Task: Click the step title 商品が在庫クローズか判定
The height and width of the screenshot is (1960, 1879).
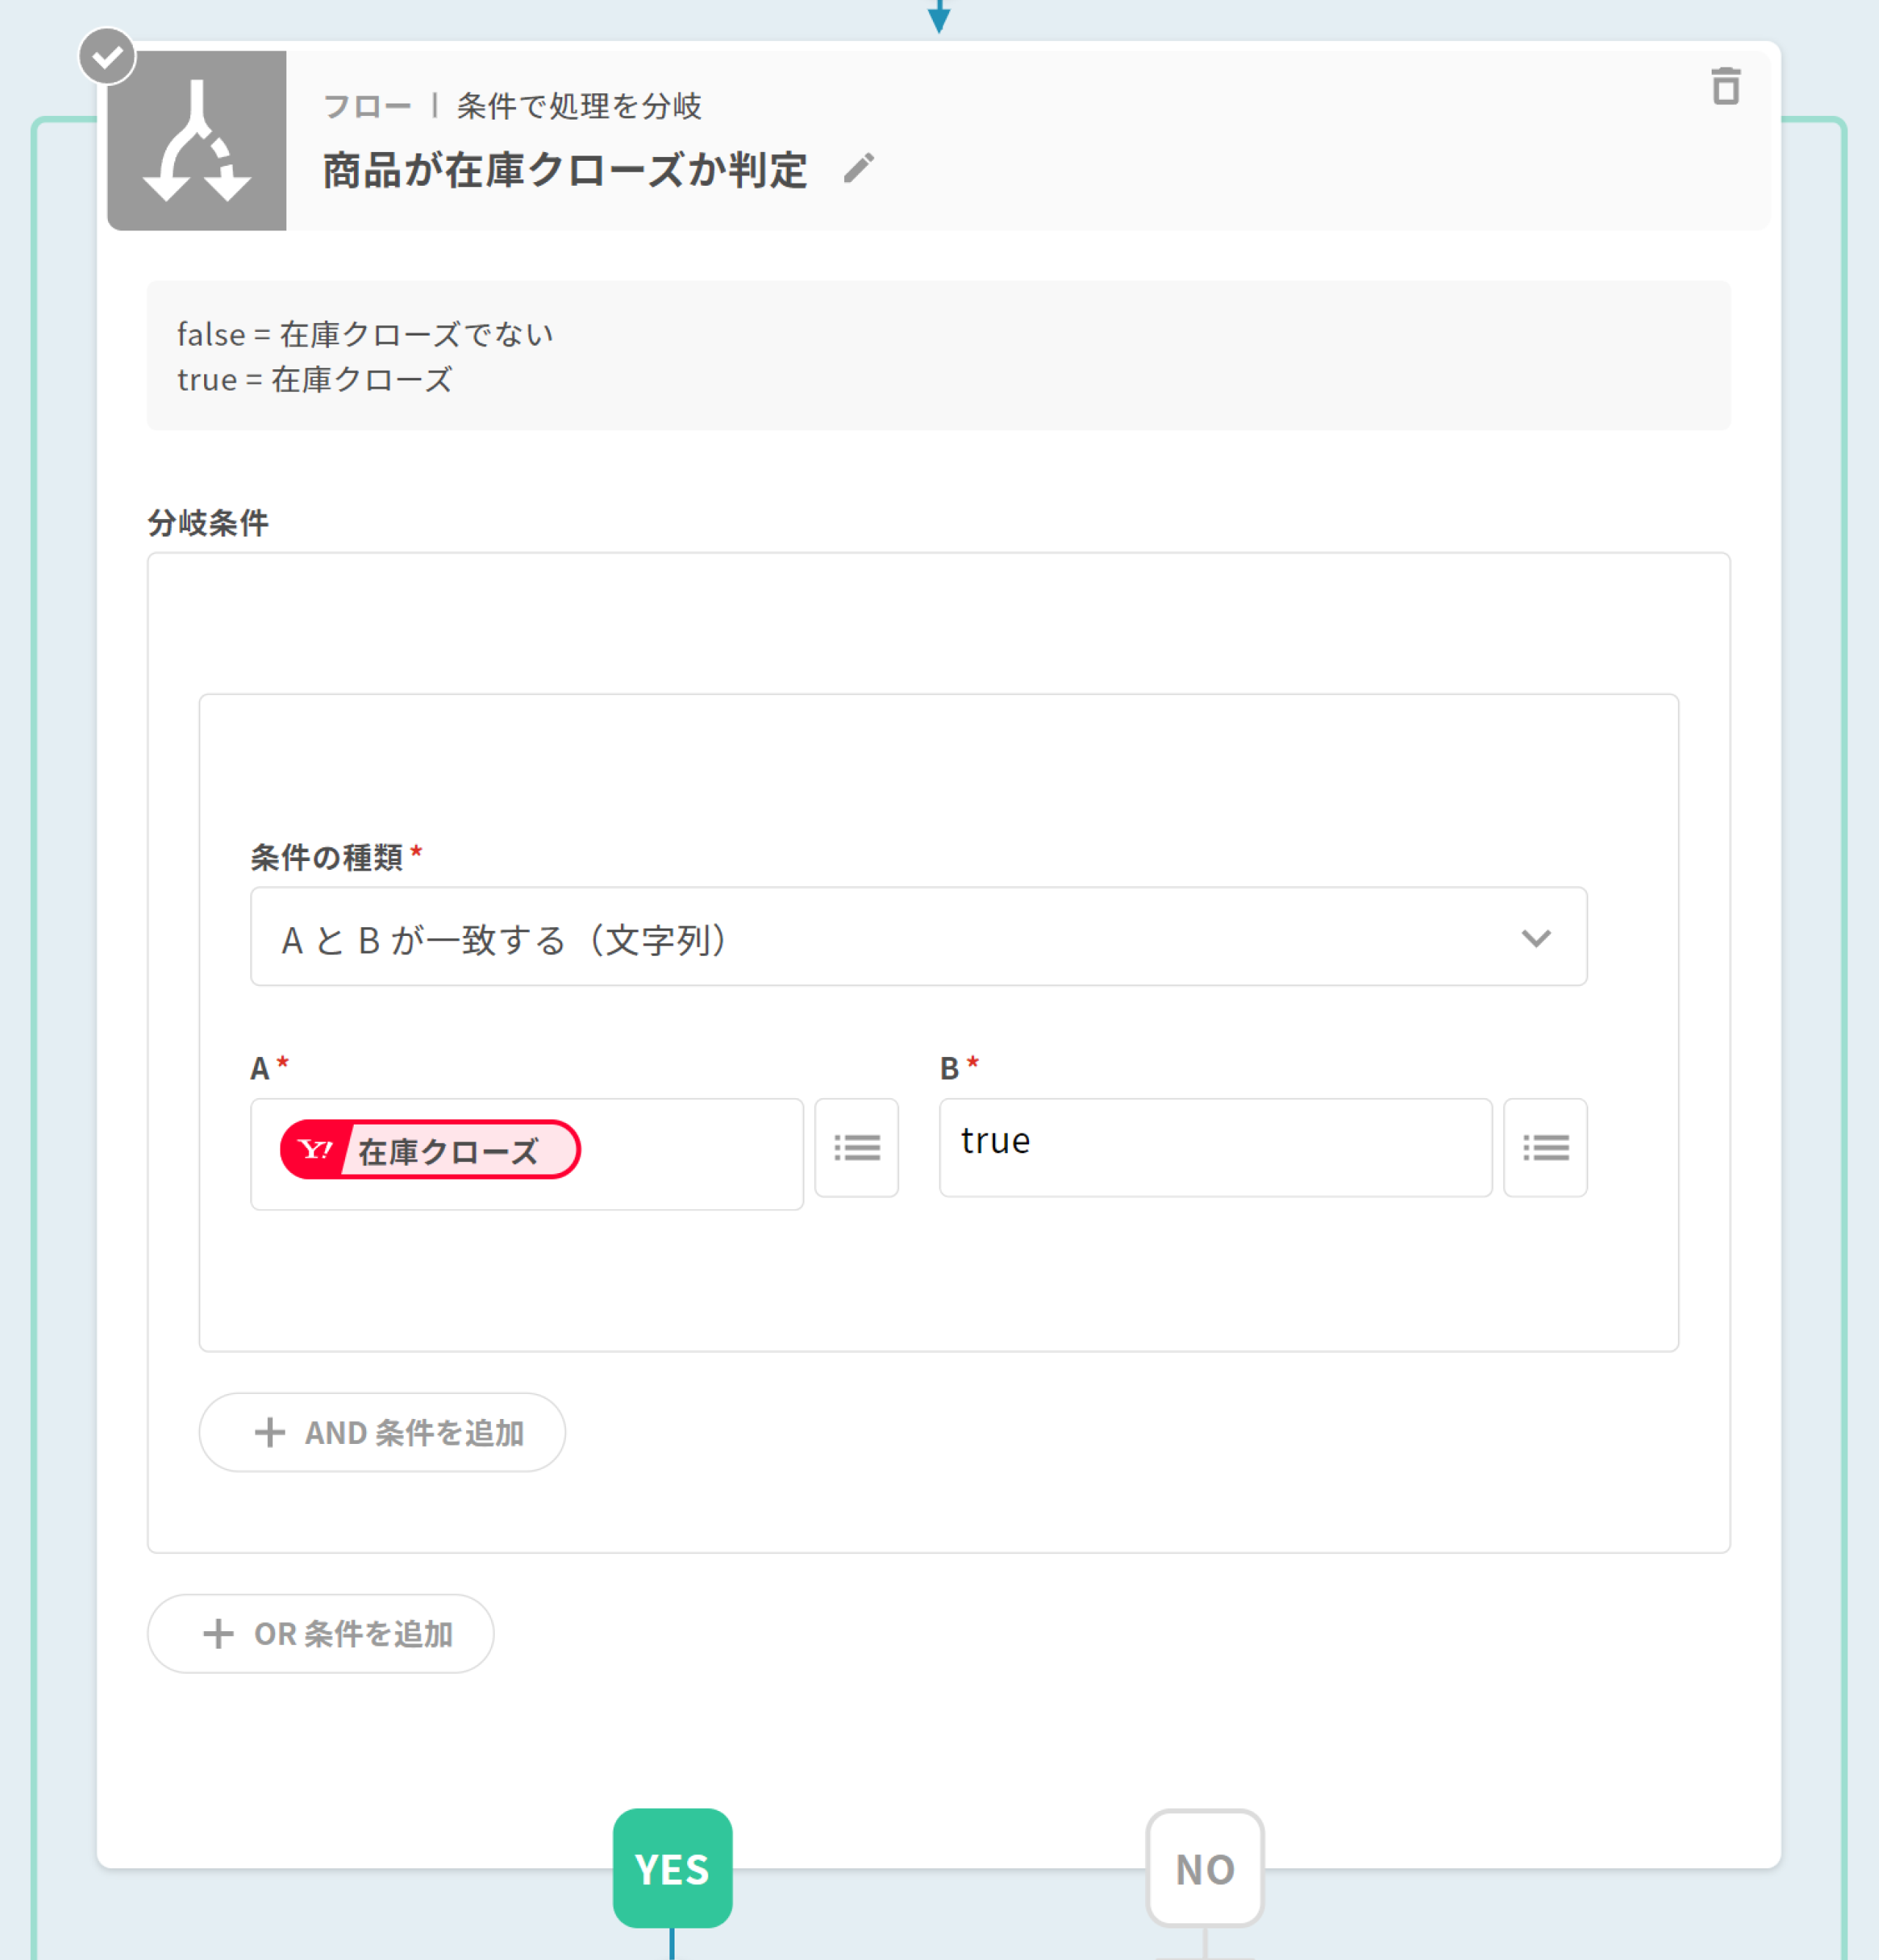Action: click(x=565, y=170)
